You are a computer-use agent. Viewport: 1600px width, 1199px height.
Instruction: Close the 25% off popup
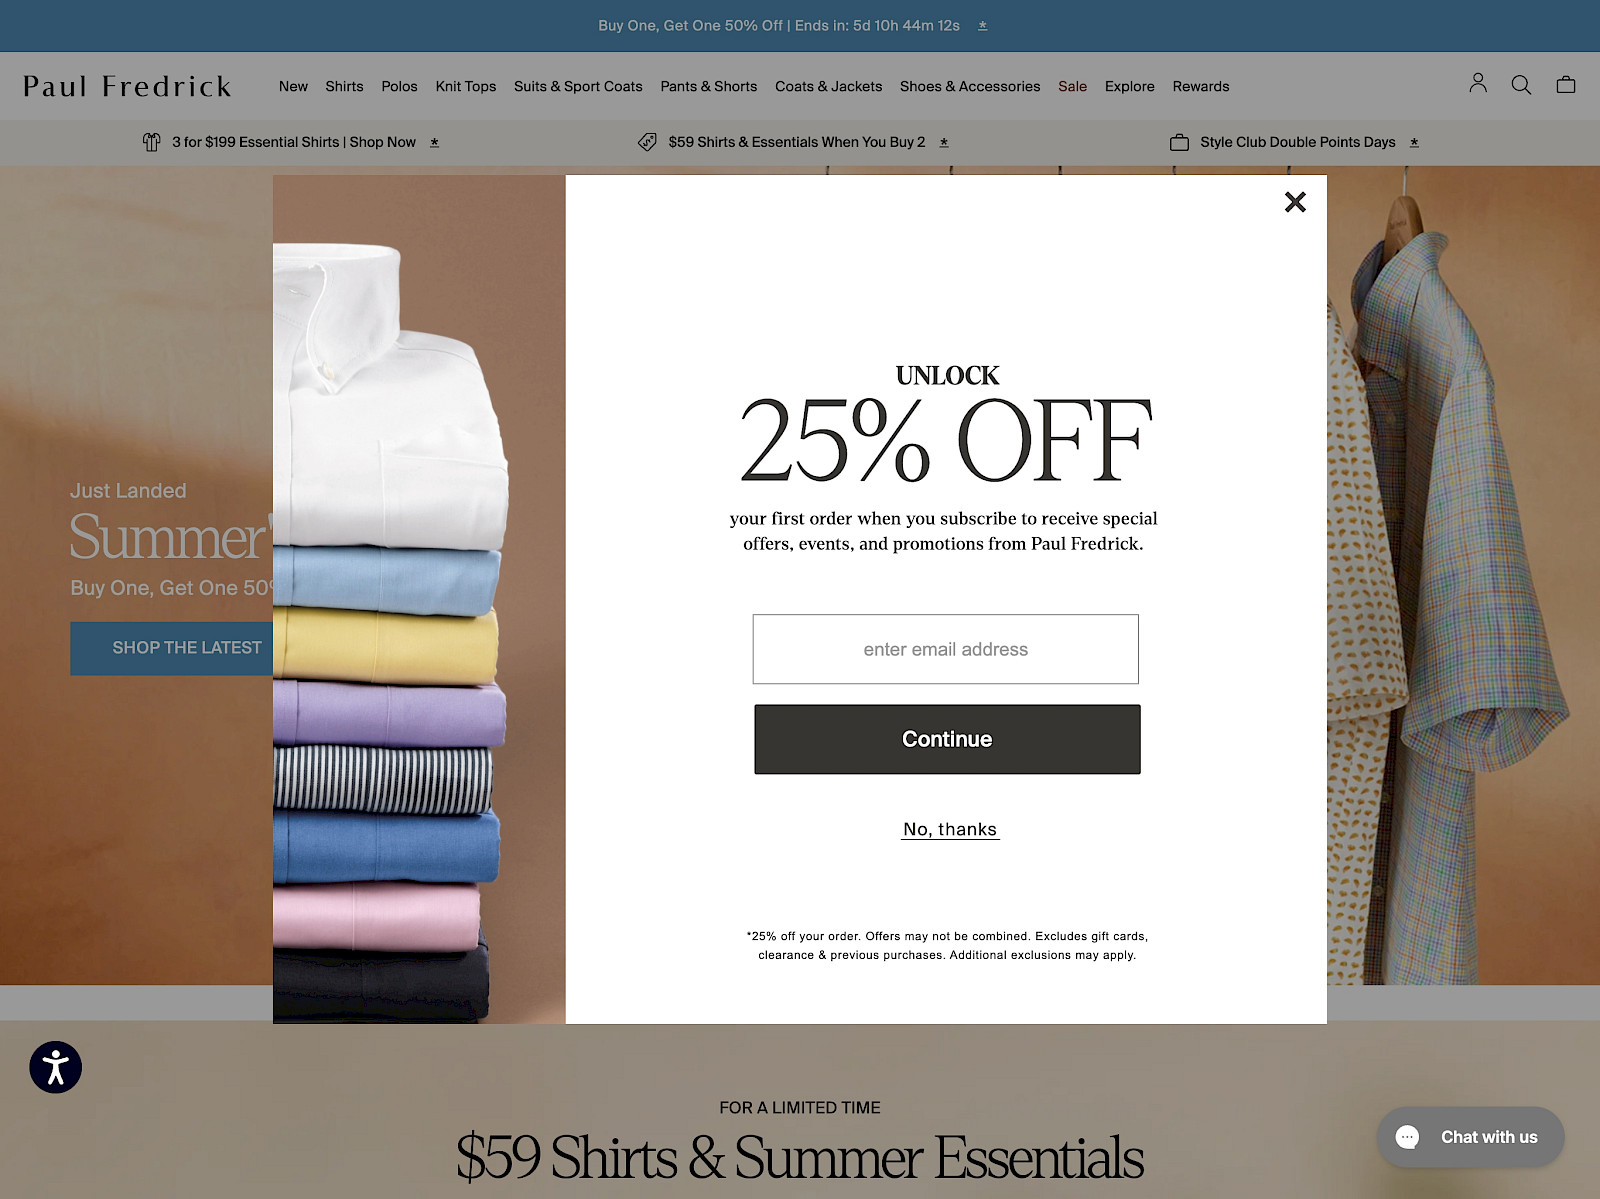1295,202
